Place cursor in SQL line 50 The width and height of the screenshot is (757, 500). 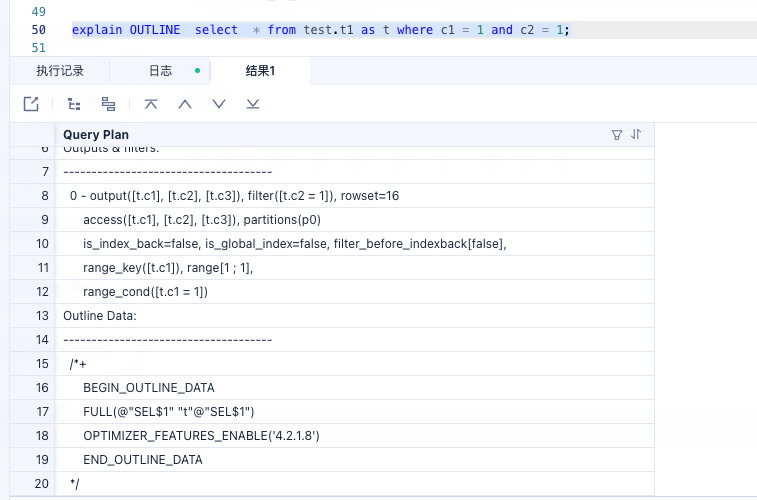(x=320, y=30)
